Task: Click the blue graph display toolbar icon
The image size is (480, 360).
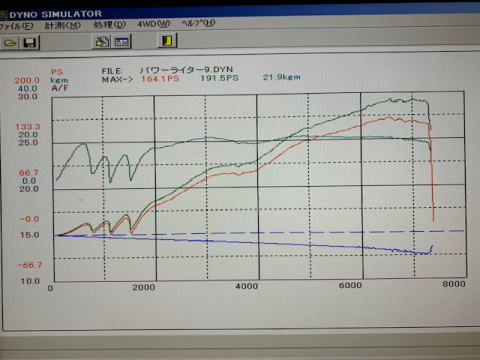Action: tap(121, 42)
